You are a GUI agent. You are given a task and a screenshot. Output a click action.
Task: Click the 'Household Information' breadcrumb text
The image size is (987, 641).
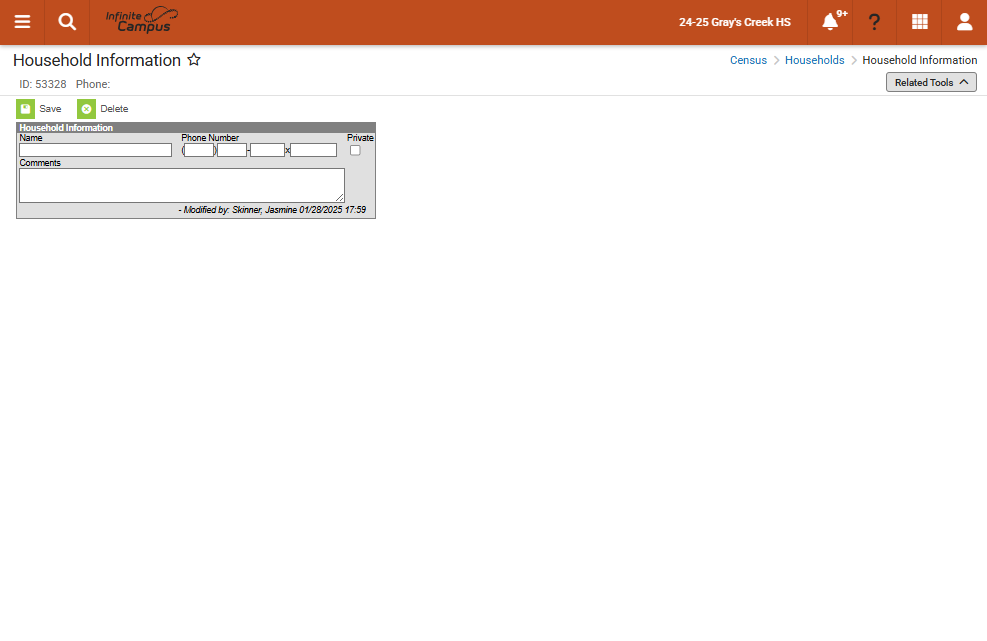pos(920,60)
